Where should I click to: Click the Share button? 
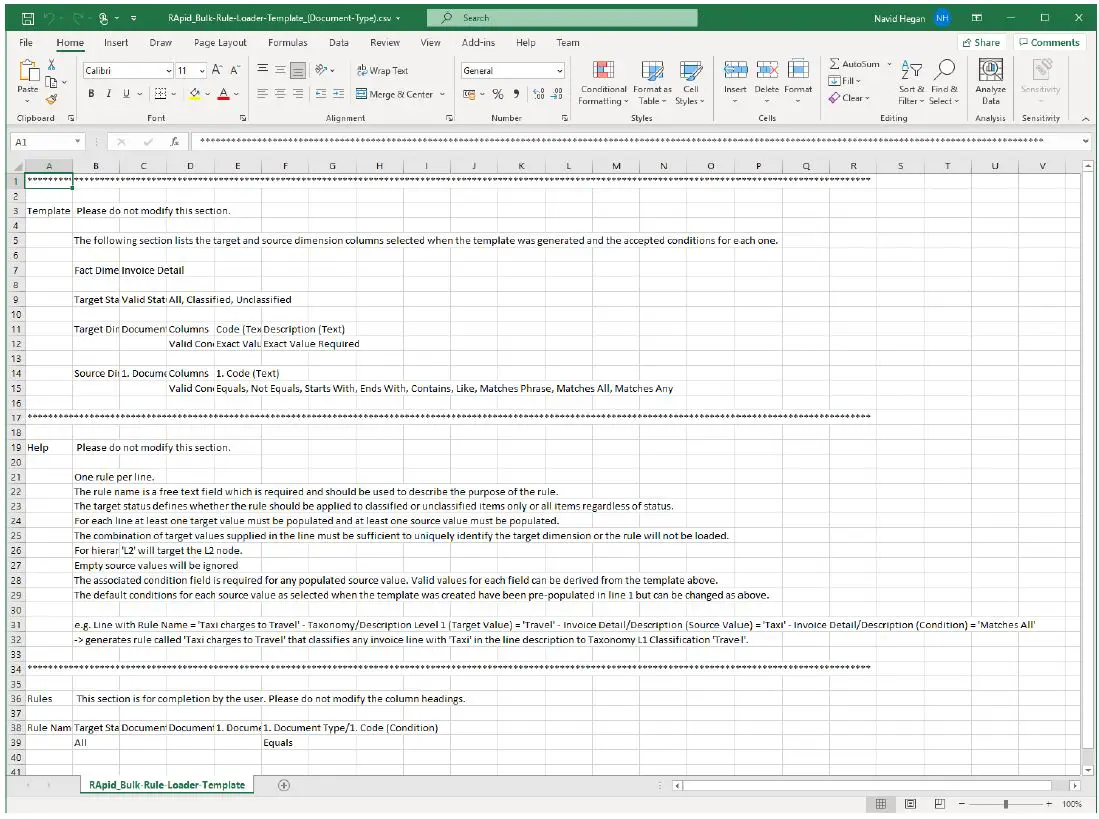pyautogui.click(x=981, y=42)
